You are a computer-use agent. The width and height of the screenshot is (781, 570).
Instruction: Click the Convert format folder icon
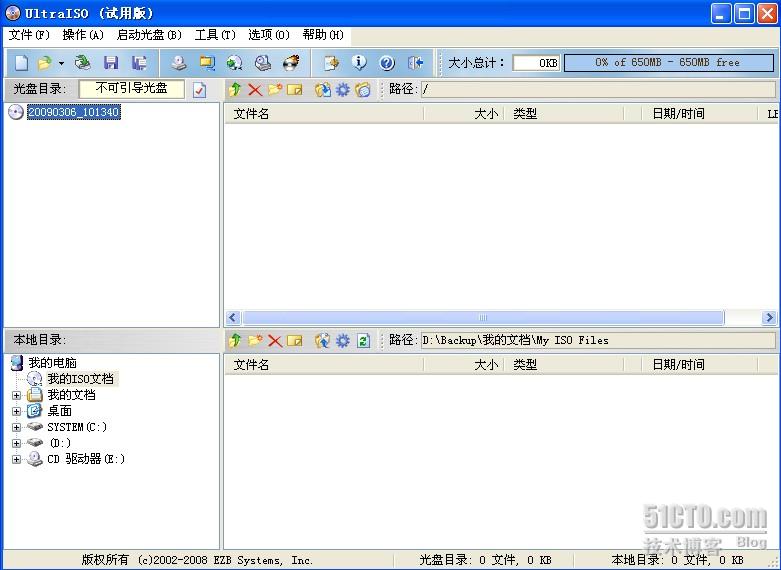pos(207,63)
